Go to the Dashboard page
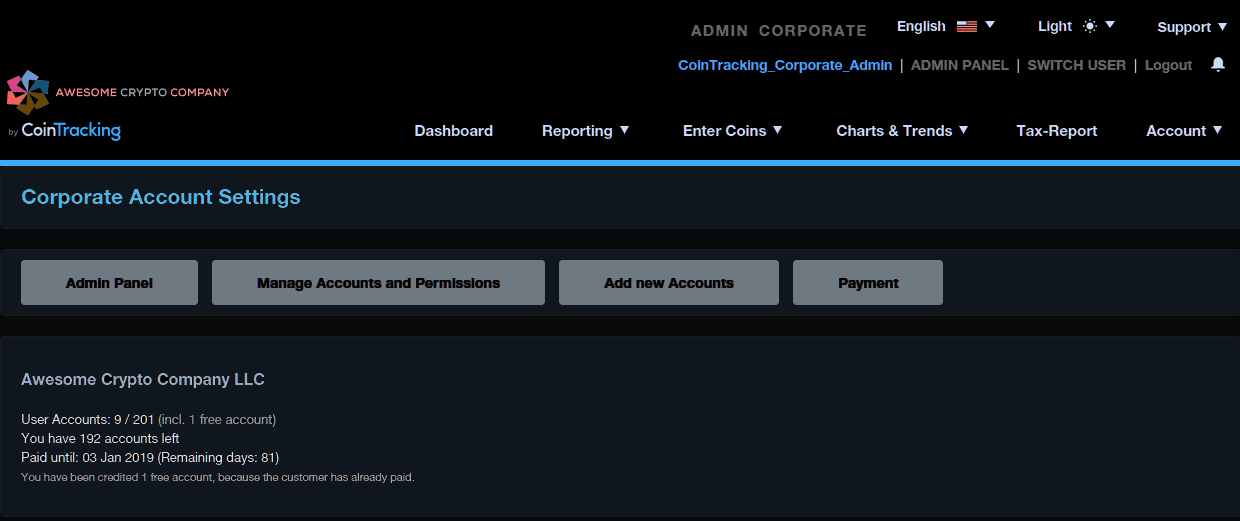The height and width of the screenshot is (521, 1240). point(453,131)
